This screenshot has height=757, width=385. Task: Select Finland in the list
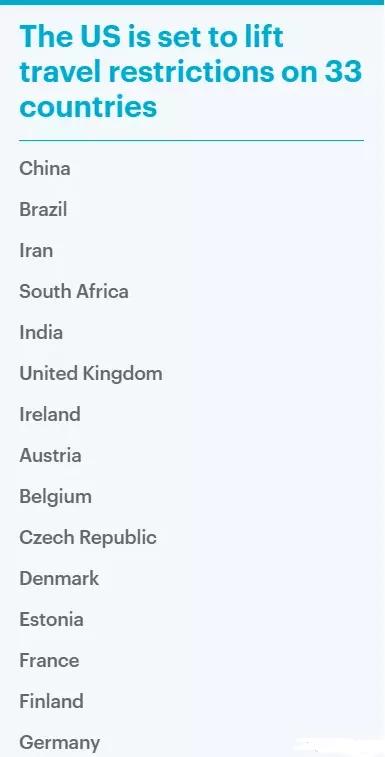coord(51,701)
